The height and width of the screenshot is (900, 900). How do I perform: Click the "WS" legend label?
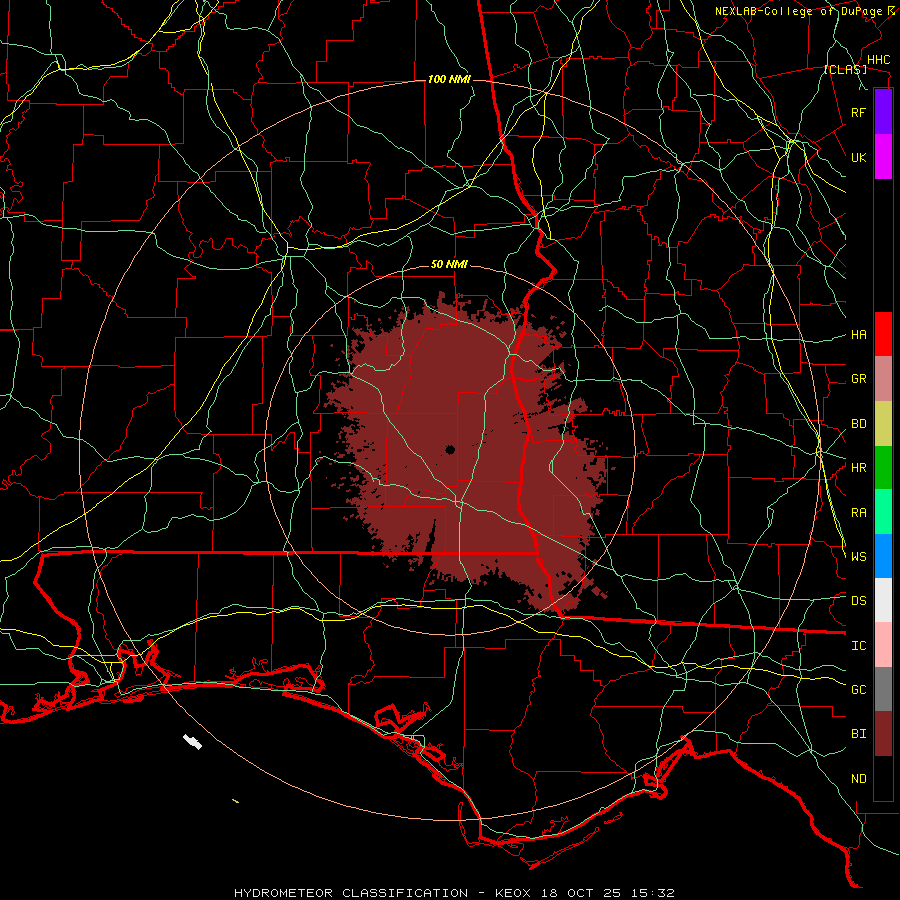[x=859, y=557]
